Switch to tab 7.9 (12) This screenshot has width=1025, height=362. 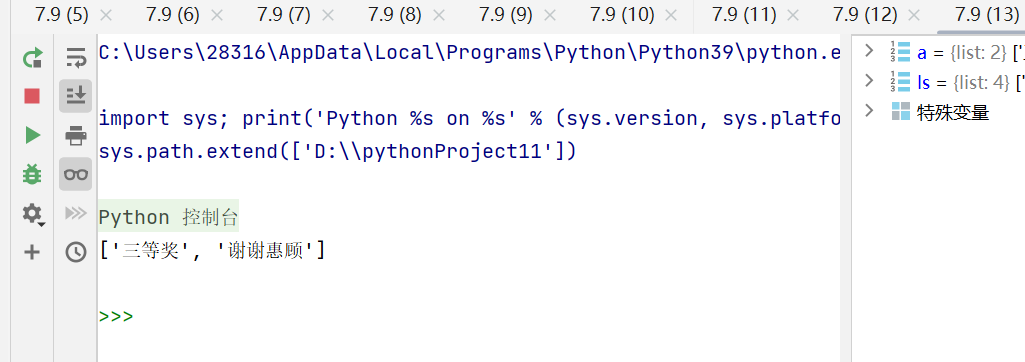tap(865, 14)
